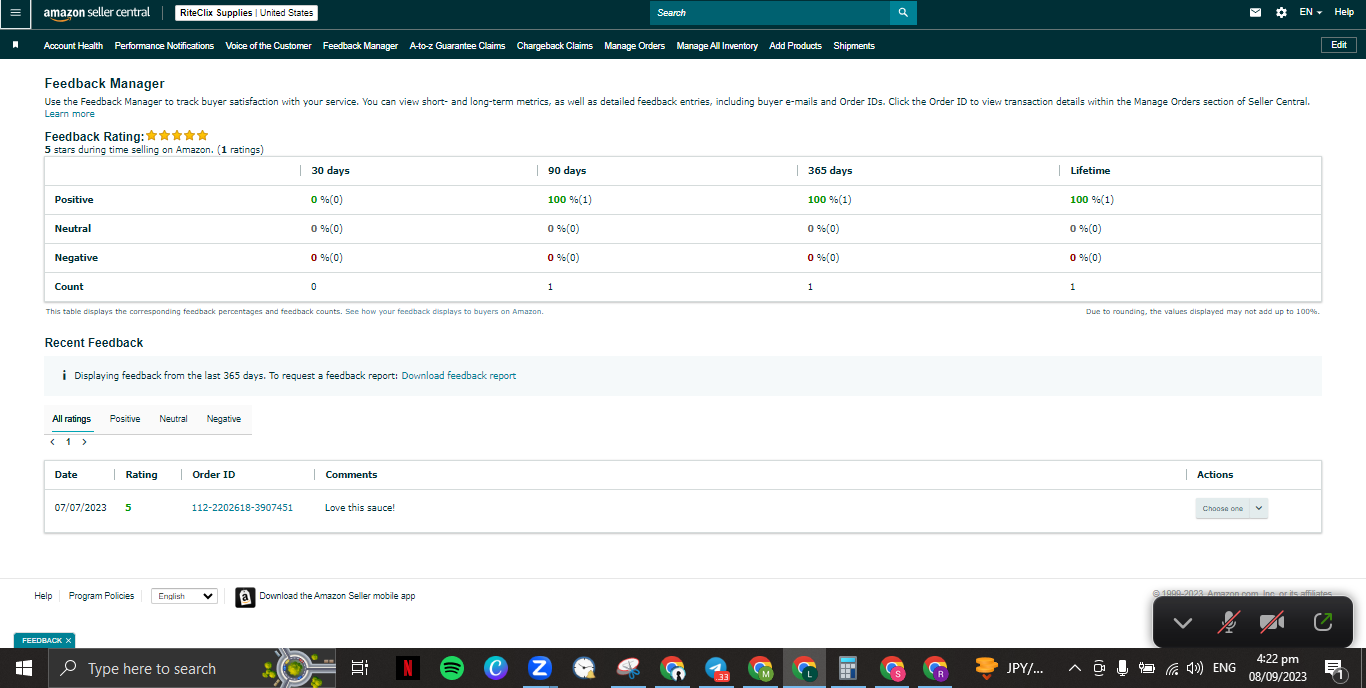Open Task View on the taskbar
Screen dimensions: 1366x688
[x=360, y=668]
